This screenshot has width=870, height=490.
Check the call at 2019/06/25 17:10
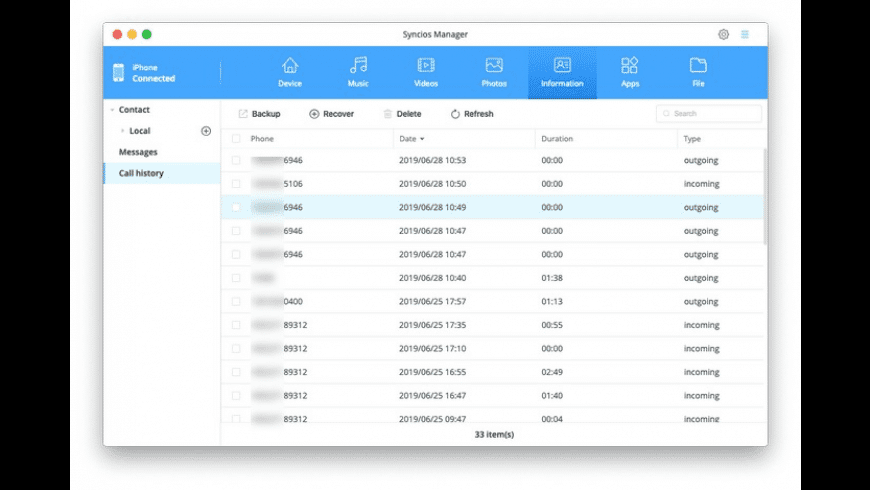pos(236,348)
